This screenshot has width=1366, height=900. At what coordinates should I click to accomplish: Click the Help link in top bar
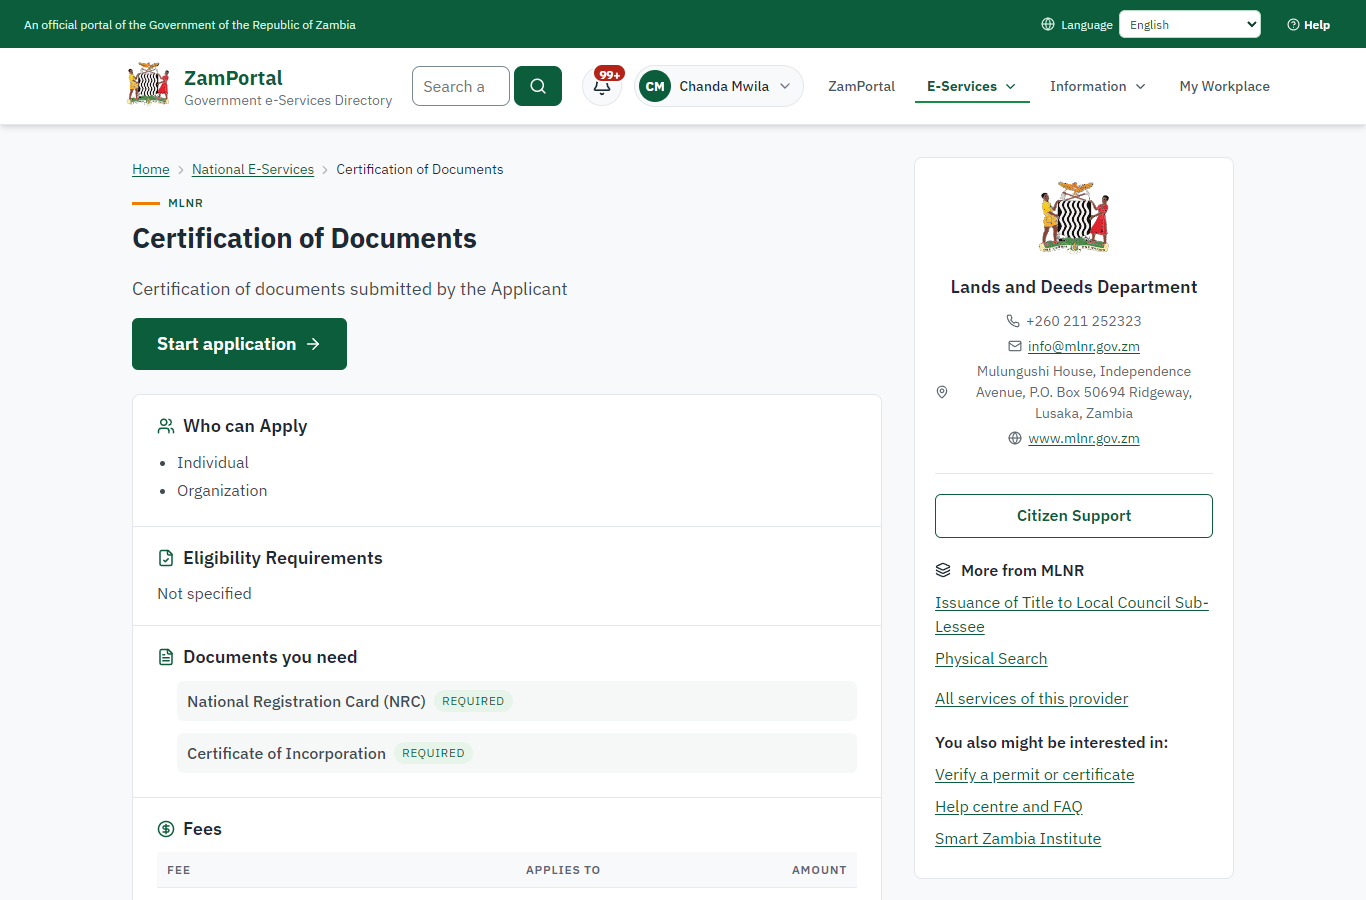[x=1309, y=25]
